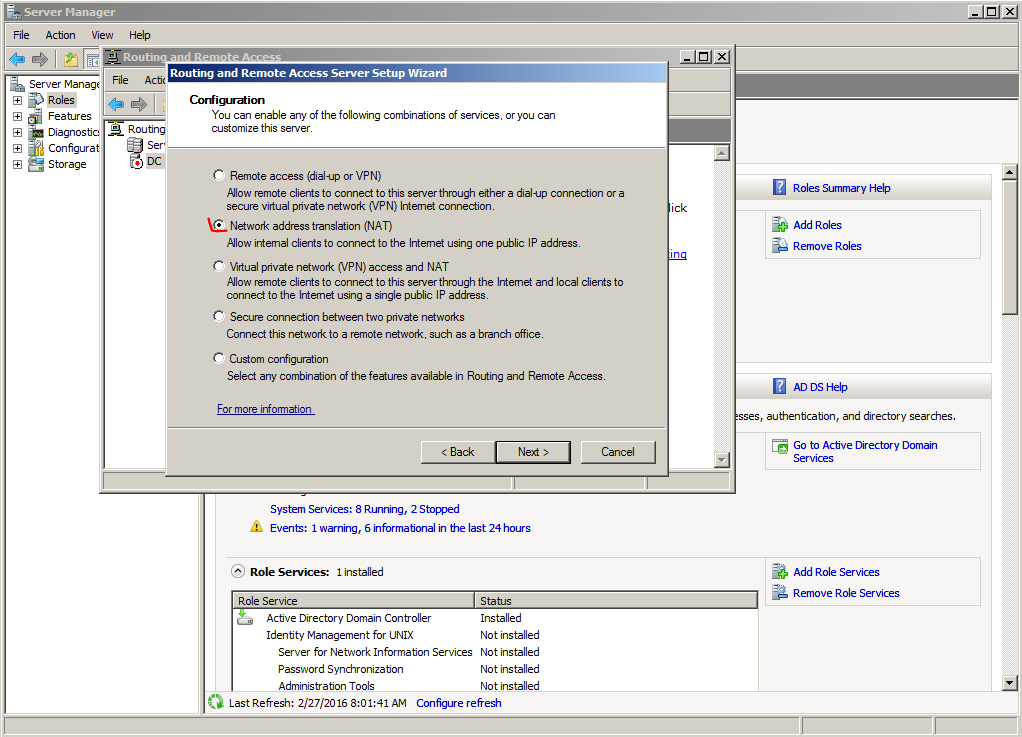Click back arrow in Routing and Remote Access toolbar
The image size is (1022, 737).
116,104
